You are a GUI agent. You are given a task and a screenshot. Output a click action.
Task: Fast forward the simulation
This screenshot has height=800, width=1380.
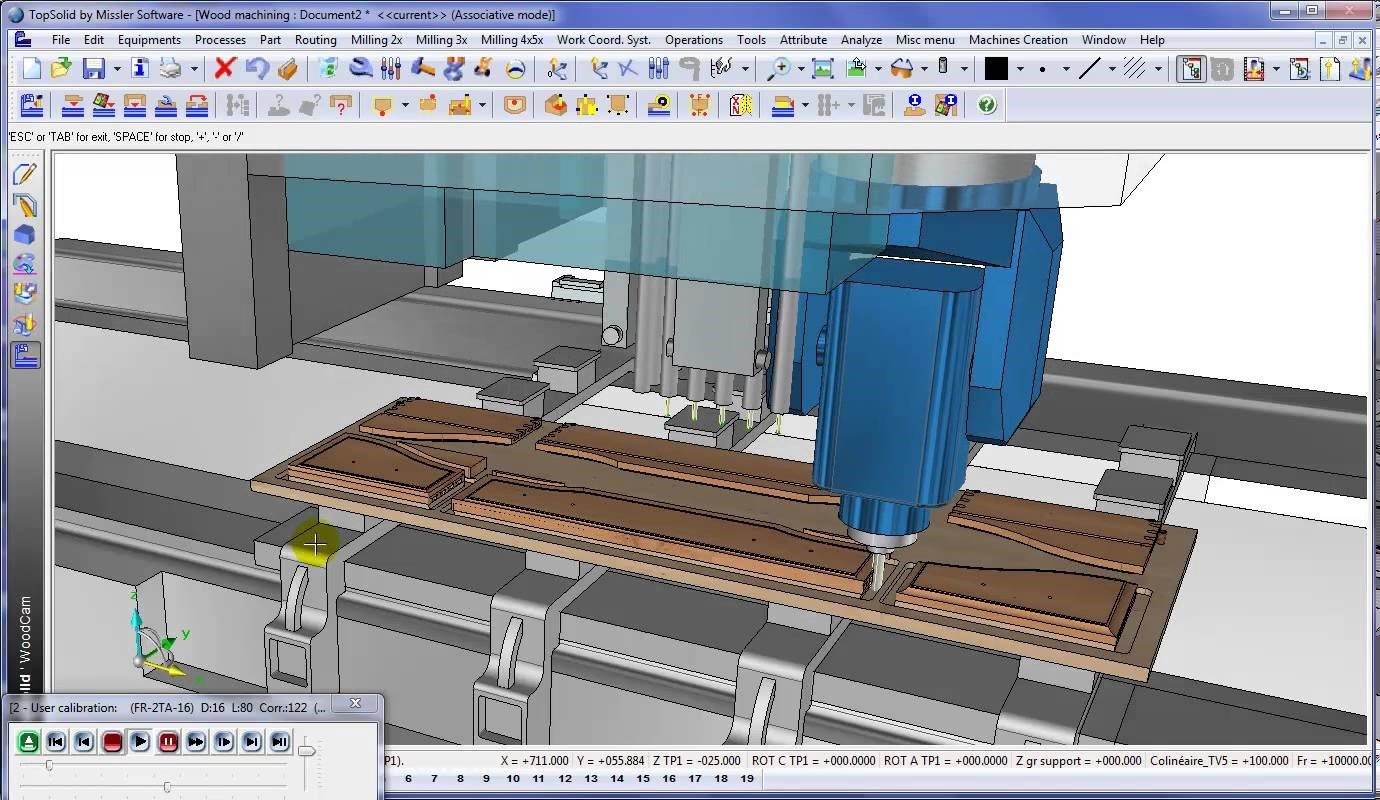(196, 742)
